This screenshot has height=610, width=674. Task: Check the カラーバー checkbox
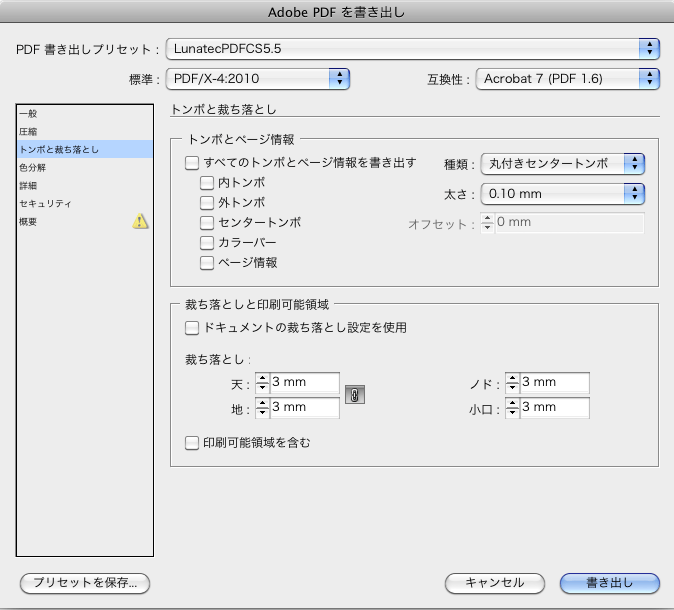[x=207, y=242]
